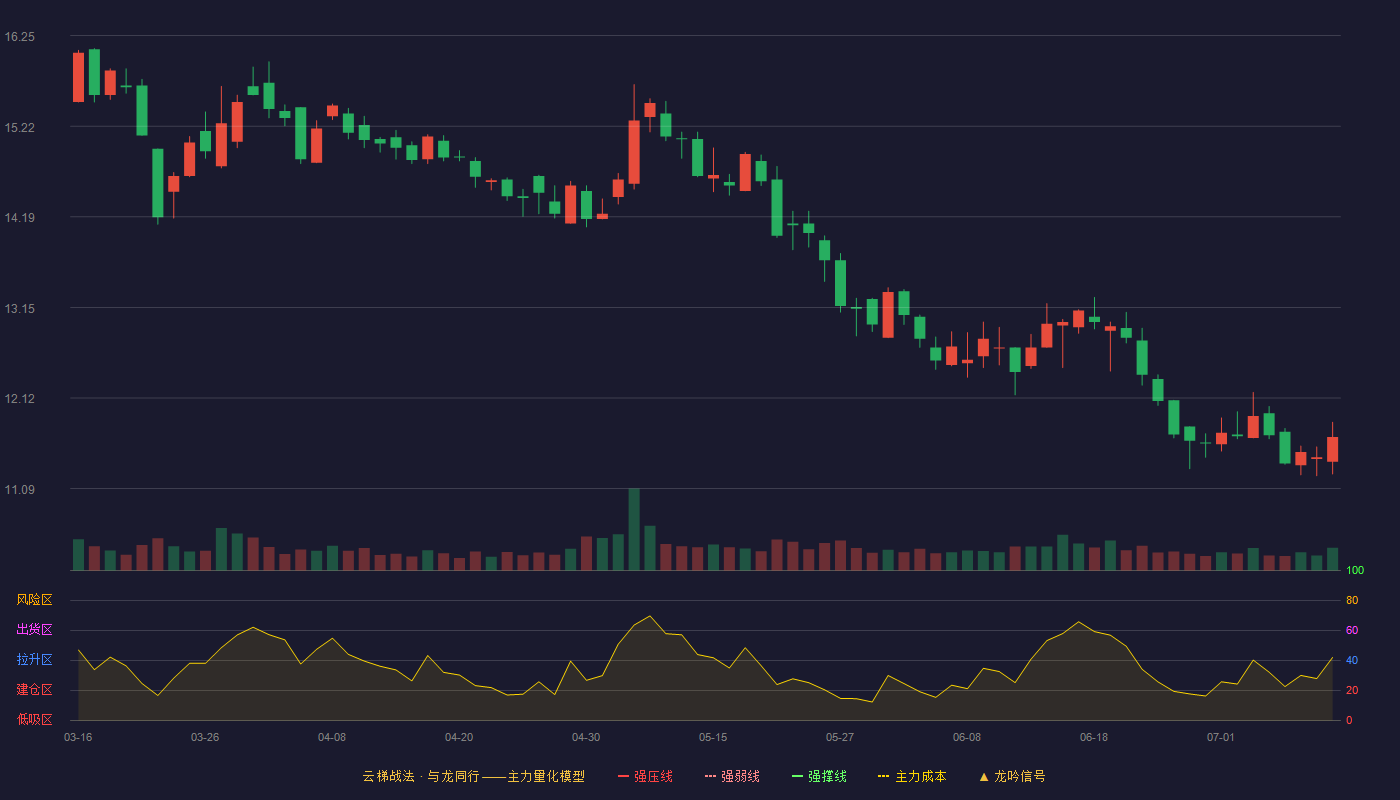Click the 15.22 price axis label
Image resolution: width=1400 pixels, height=800 pixels.
pos(20,128)
